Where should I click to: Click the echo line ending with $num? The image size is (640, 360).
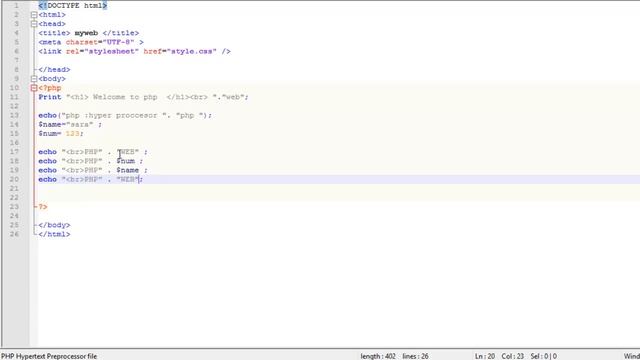91,161
